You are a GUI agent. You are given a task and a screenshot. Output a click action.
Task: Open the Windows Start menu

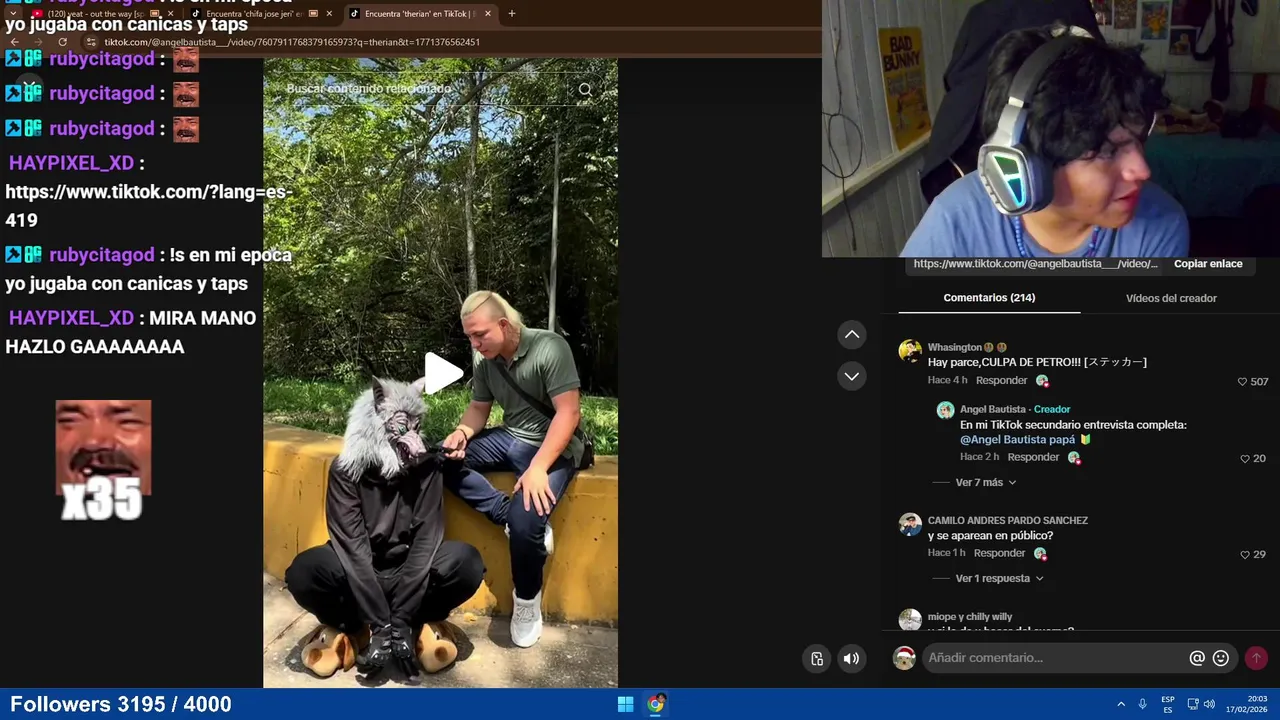pyautogui.click(x=625, y=704)
